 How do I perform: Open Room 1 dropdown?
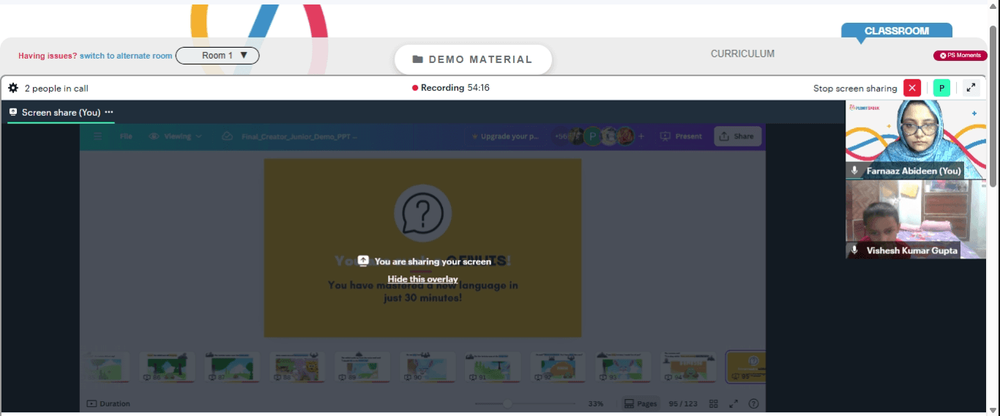pyautogui.click(x=217, y=56)
